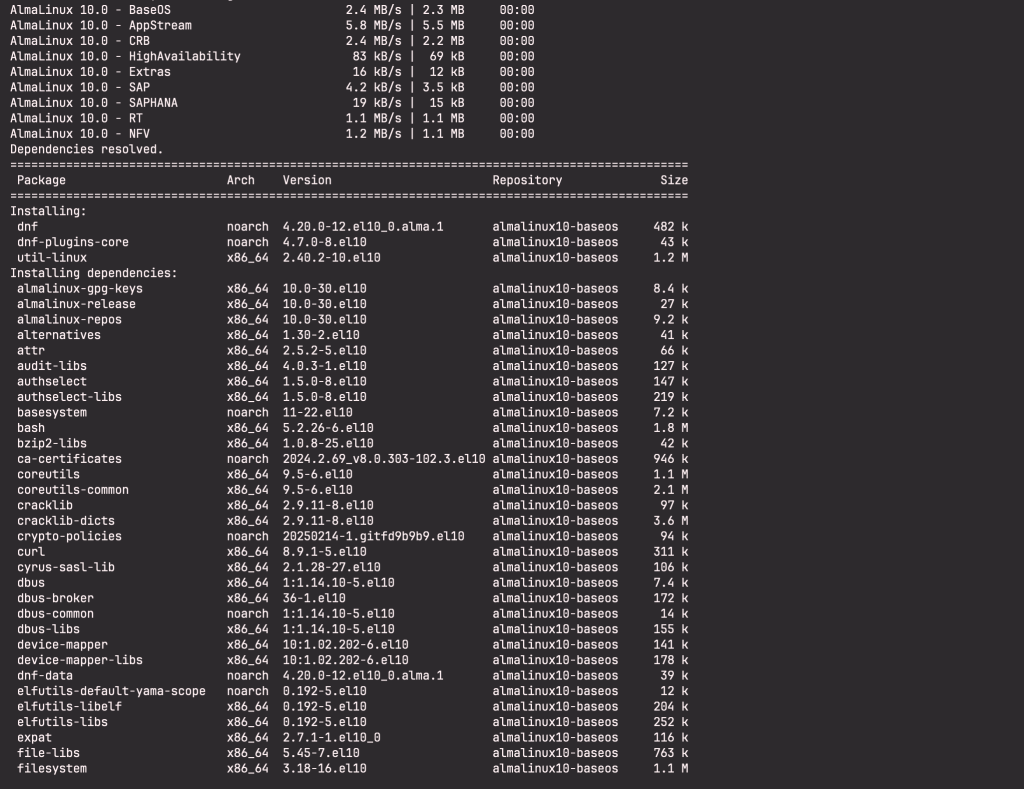
Task: Select the Installing dependencies section label
Action: (85, 272)
